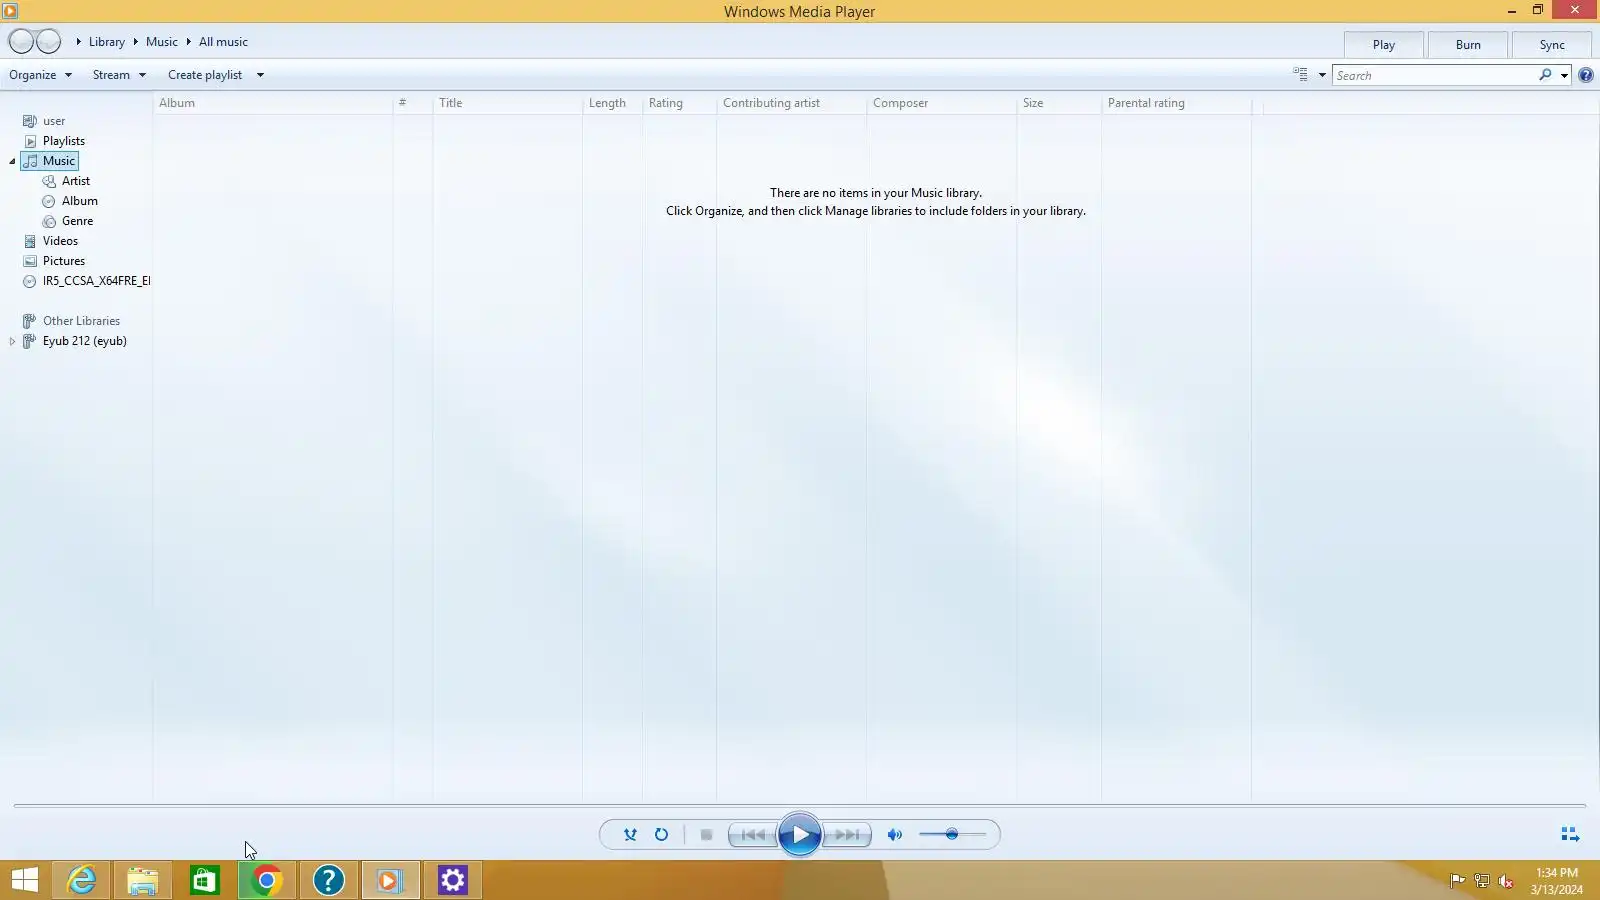Screen dimensions: 1600x900
Task: Skip to the next track
Action: [847, 835]
